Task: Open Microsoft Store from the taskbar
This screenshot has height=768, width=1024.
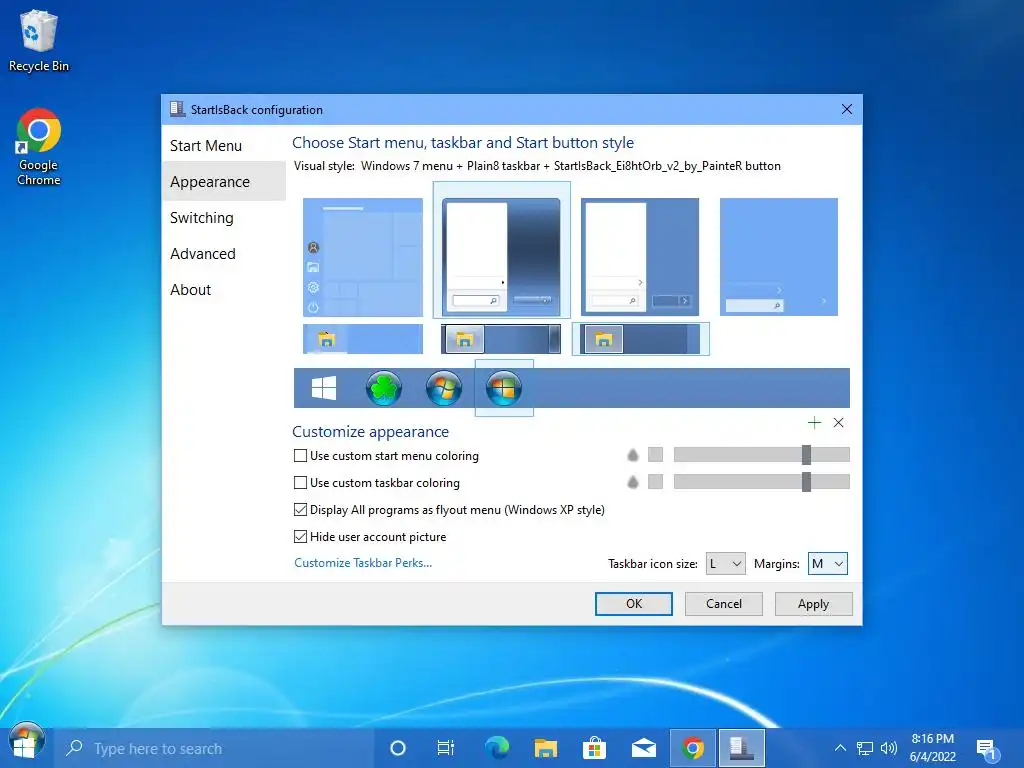Action: click(594, 748)
